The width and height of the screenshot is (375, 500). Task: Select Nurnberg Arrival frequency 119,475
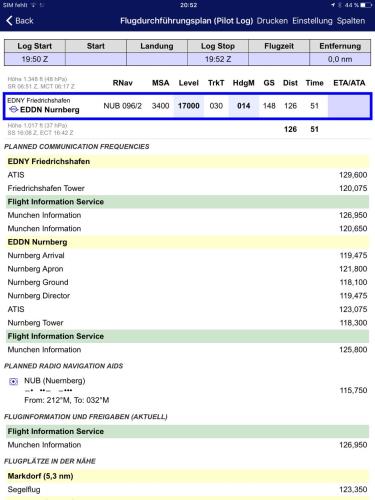[x=187, y=256]
